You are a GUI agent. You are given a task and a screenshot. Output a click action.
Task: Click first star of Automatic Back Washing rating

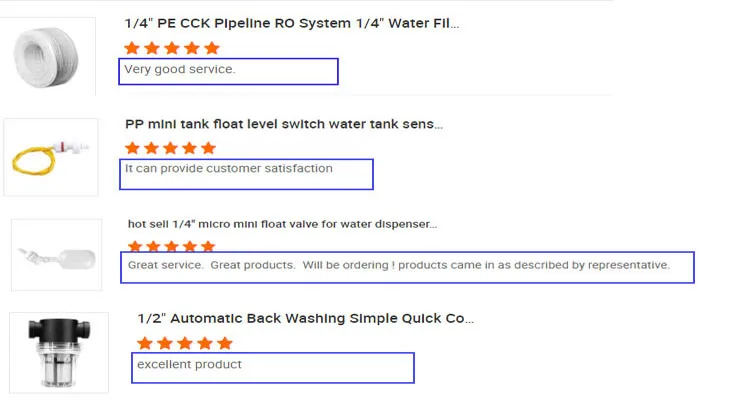tap(144, 343)
